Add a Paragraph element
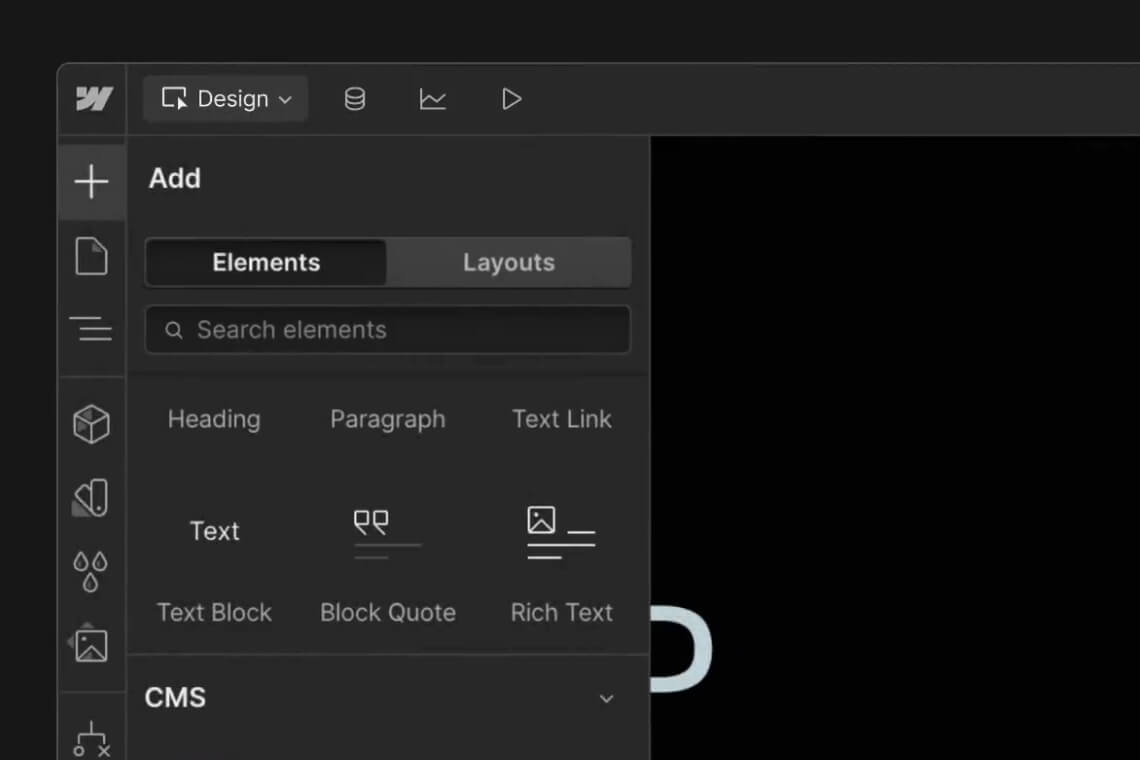This screenshot has height=760, width=1140. 388,420
